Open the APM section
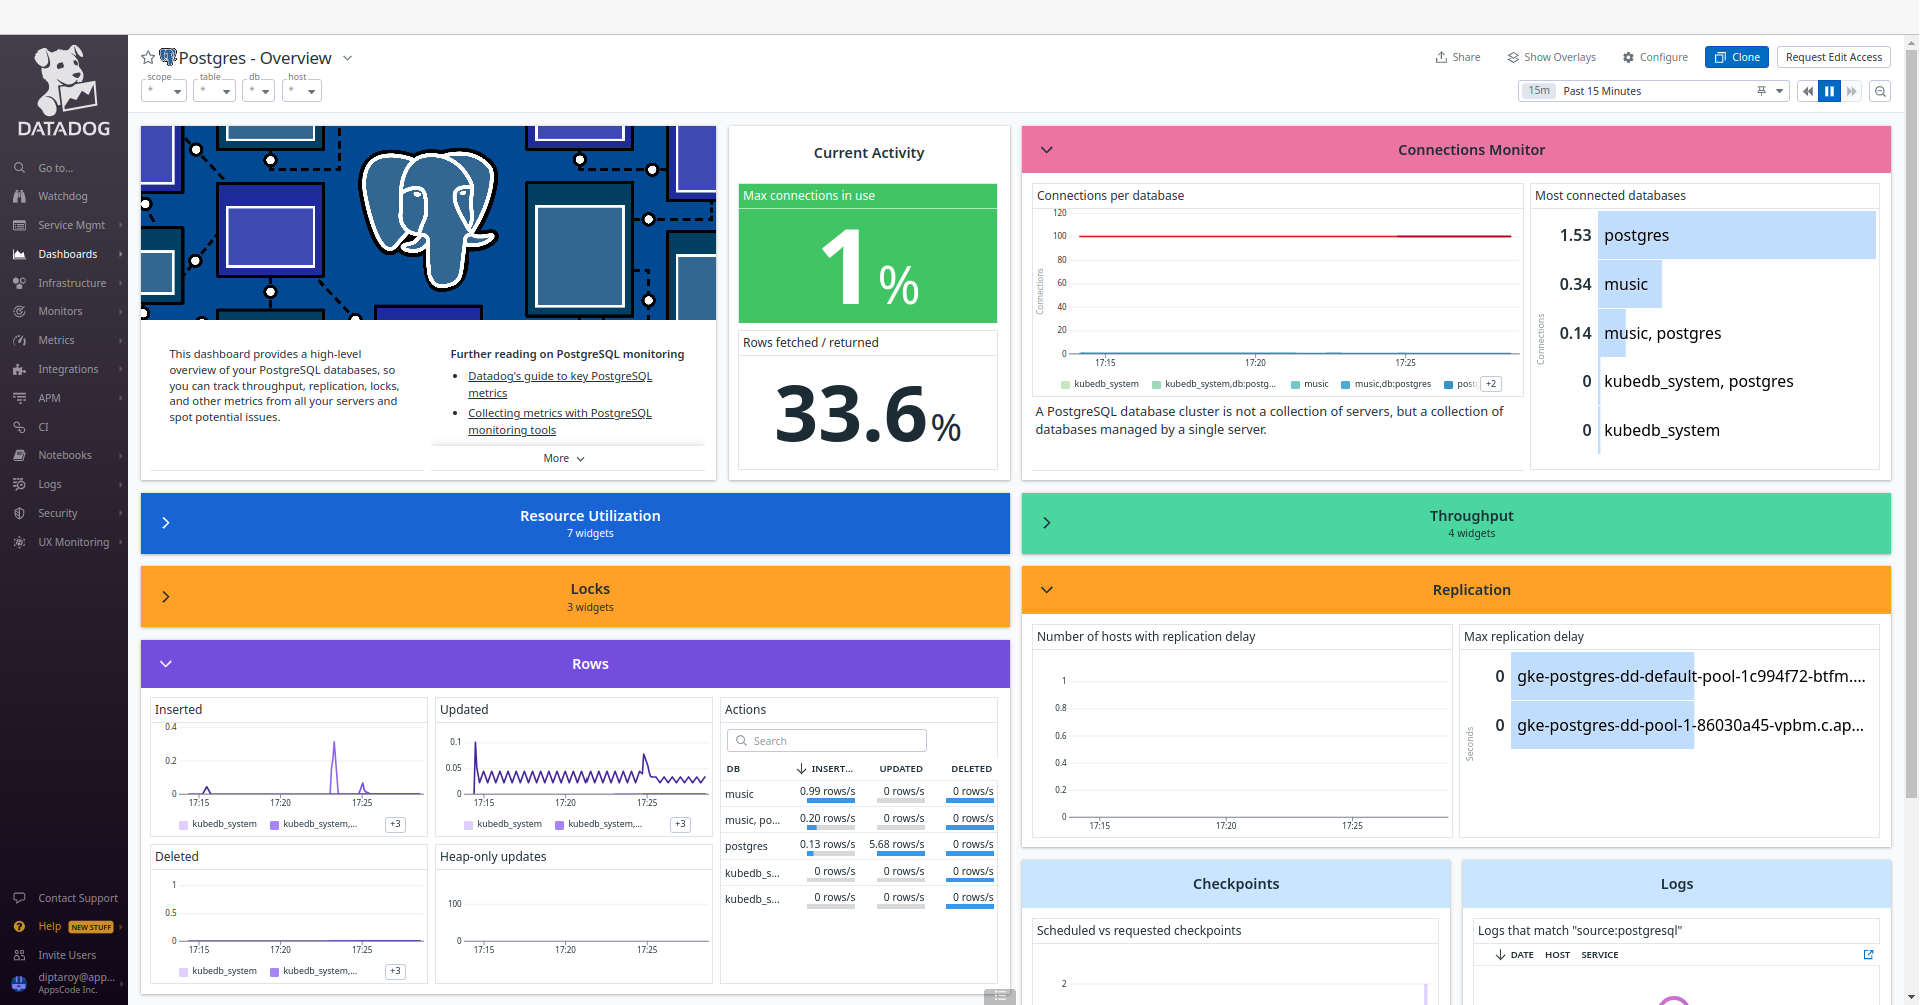Image resolution: width=1920 pixels, height=1005 pixels. pyautogui.click(x=48, y=397)
